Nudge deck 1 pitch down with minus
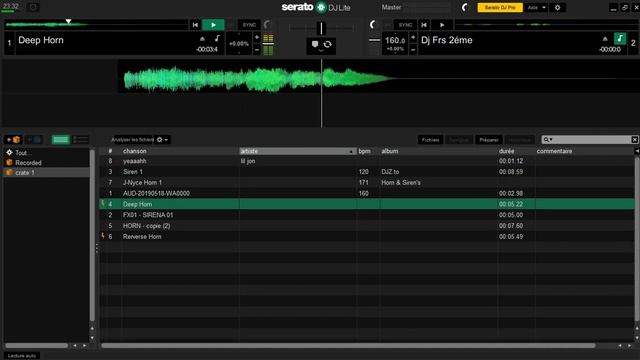This screenshot has width=640, height=360. point(257,50)
